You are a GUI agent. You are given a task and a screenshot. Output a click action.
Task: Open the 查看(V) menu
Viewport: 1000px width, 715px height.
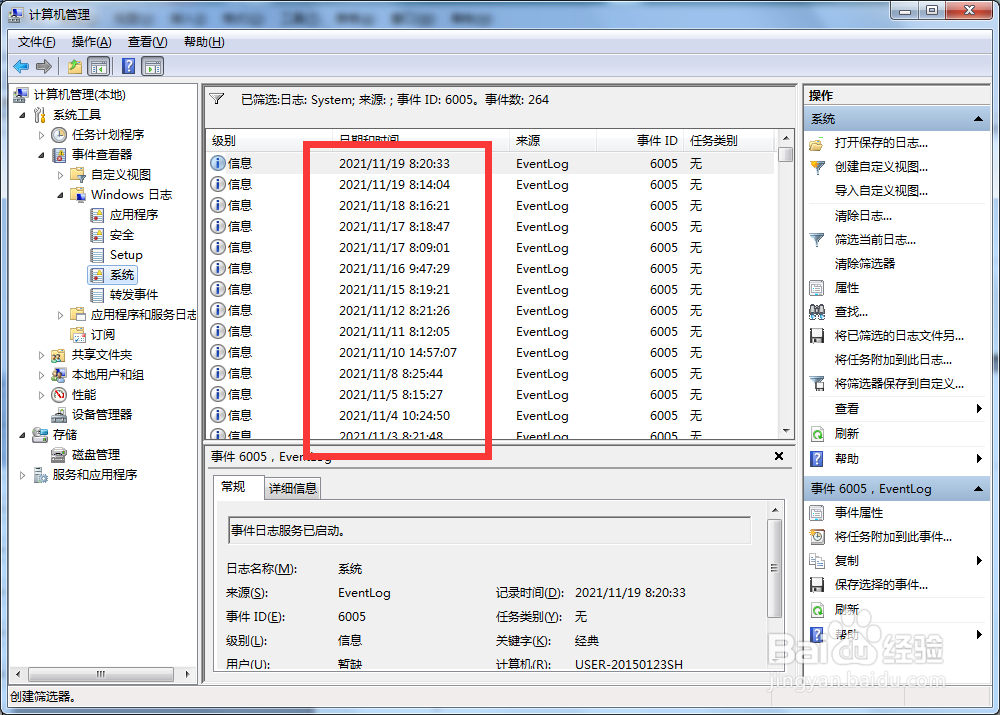click(147, 42)
